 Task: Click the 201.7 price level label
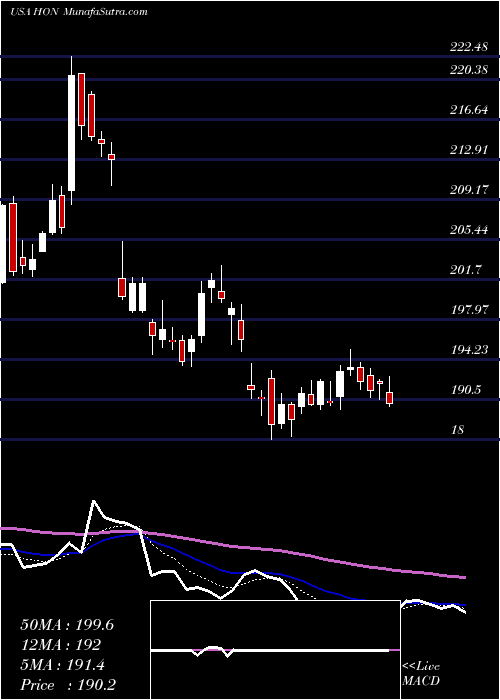tap(465, 270)
